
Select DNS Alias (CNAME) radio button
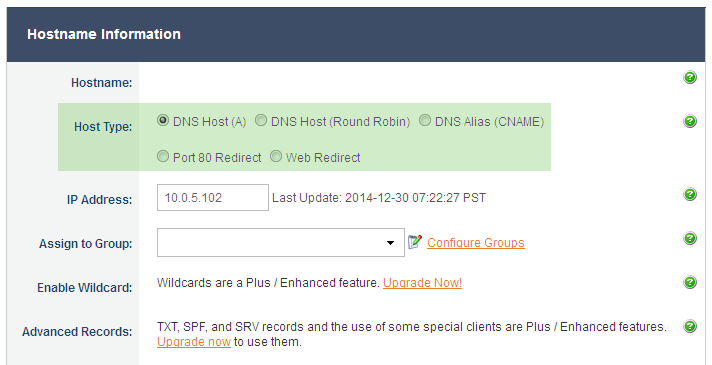(424, 121)
